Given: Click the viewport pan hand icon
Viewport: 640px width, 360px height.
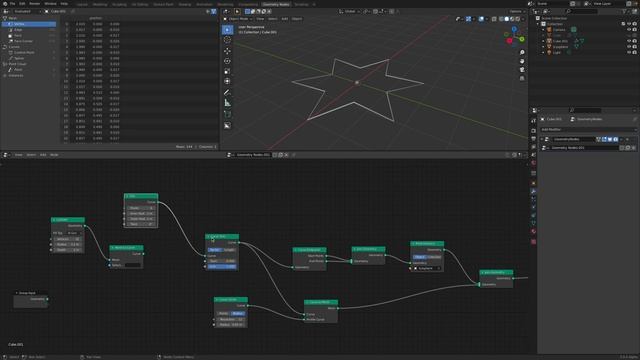Looking at the screenshot, I should click(x=522, y=61).
